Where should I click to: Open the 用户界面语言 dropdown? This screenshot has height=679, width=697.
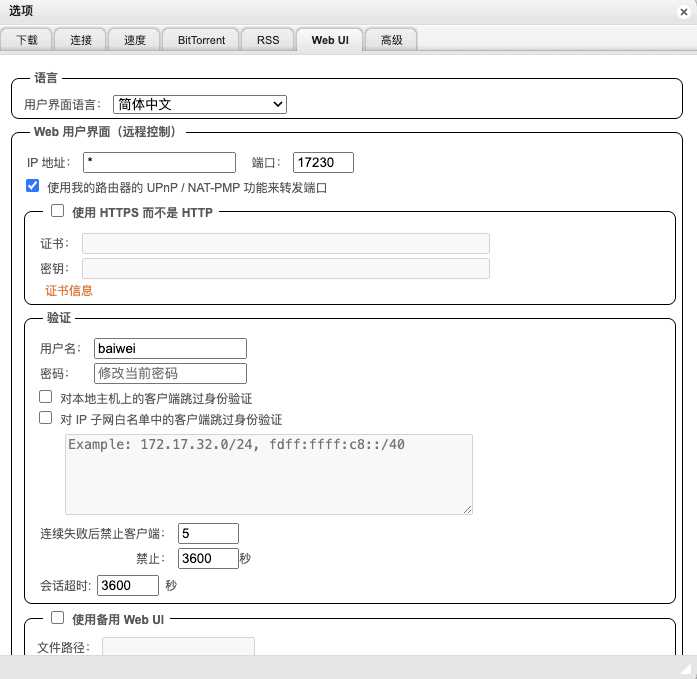(200, 104)
